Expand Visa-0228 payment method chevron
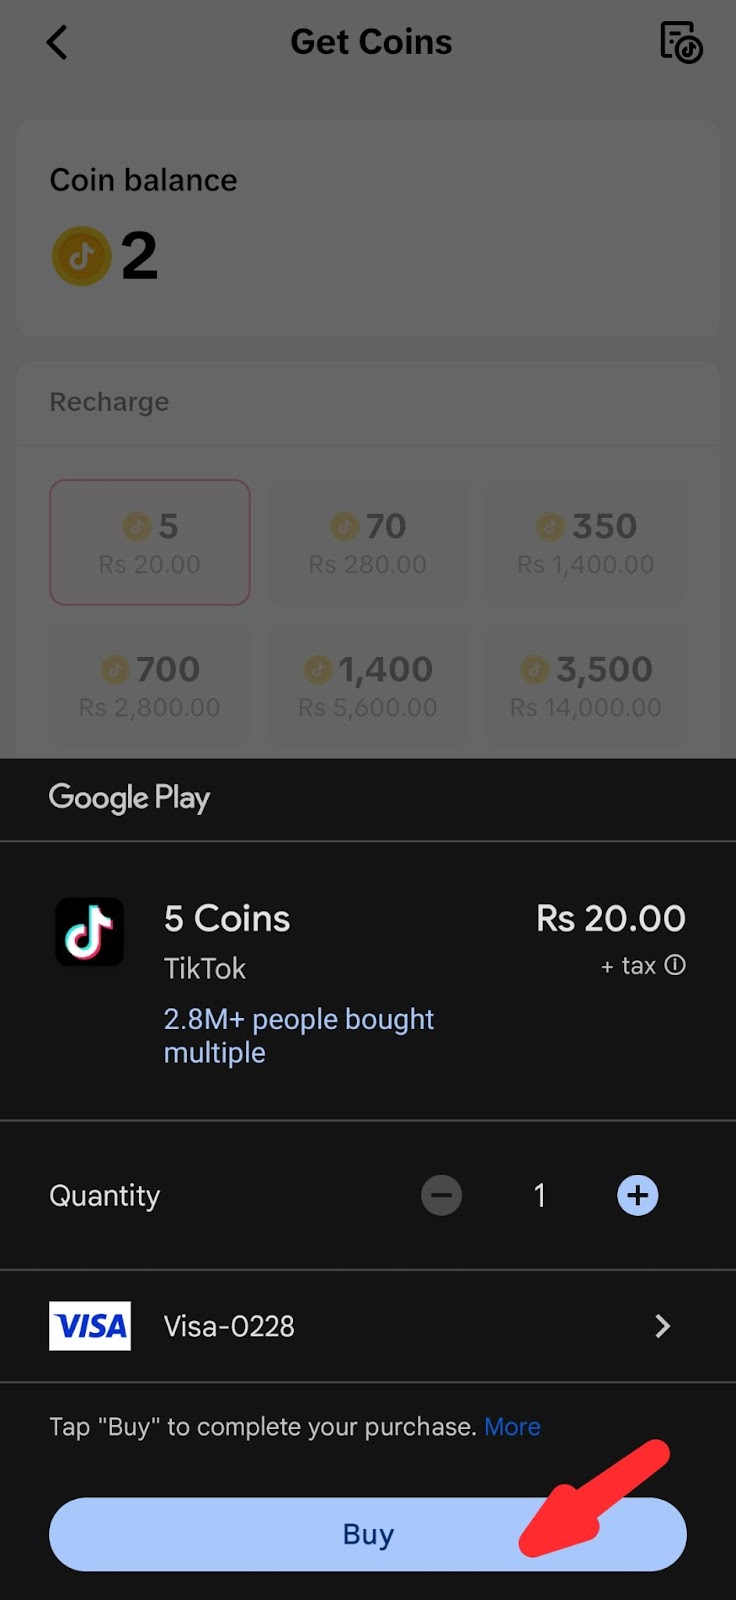Screen dimensions: 736x1600 662,1326
